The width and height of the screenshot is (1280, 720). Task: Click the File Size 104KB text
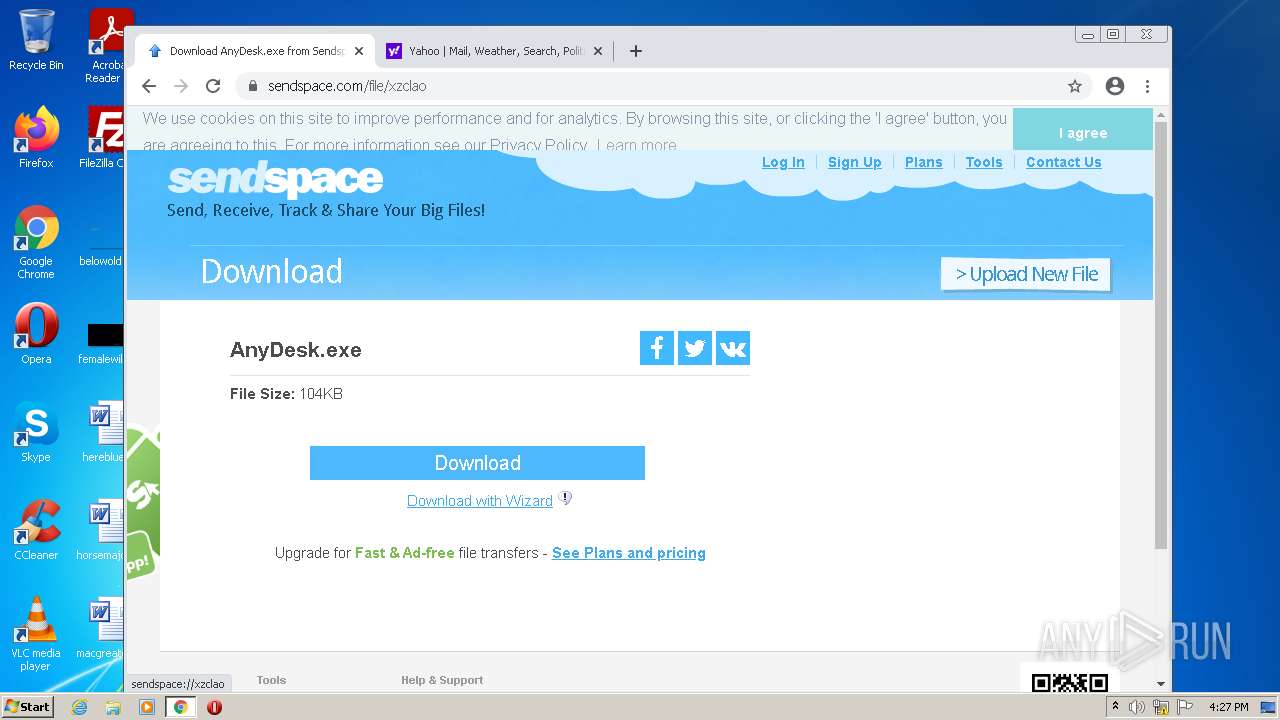tap(286, 394)
